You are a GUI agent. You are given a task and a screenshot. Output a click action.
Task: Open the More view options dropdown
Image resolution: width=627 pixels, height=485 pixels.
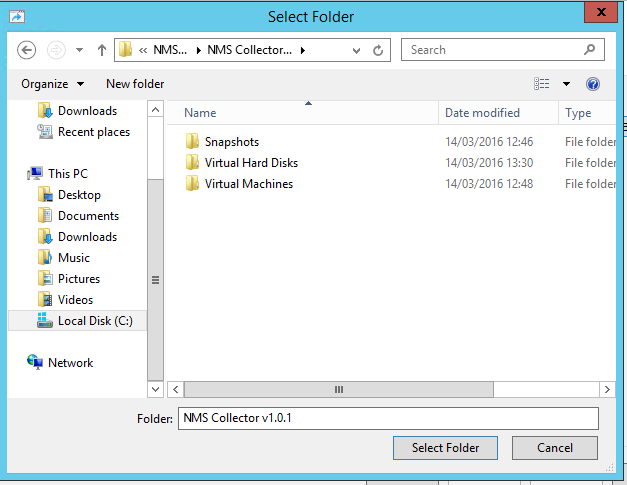point(566,84)
